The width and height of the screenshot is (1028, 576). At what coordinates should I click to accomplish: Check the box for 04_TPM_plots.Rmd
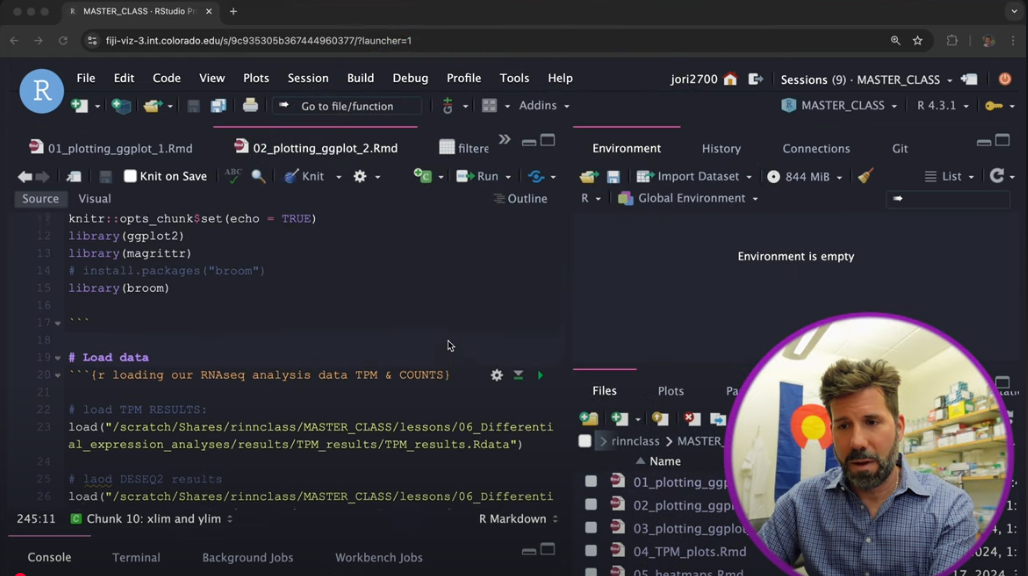pyautogui.click(x=591, y=551)
